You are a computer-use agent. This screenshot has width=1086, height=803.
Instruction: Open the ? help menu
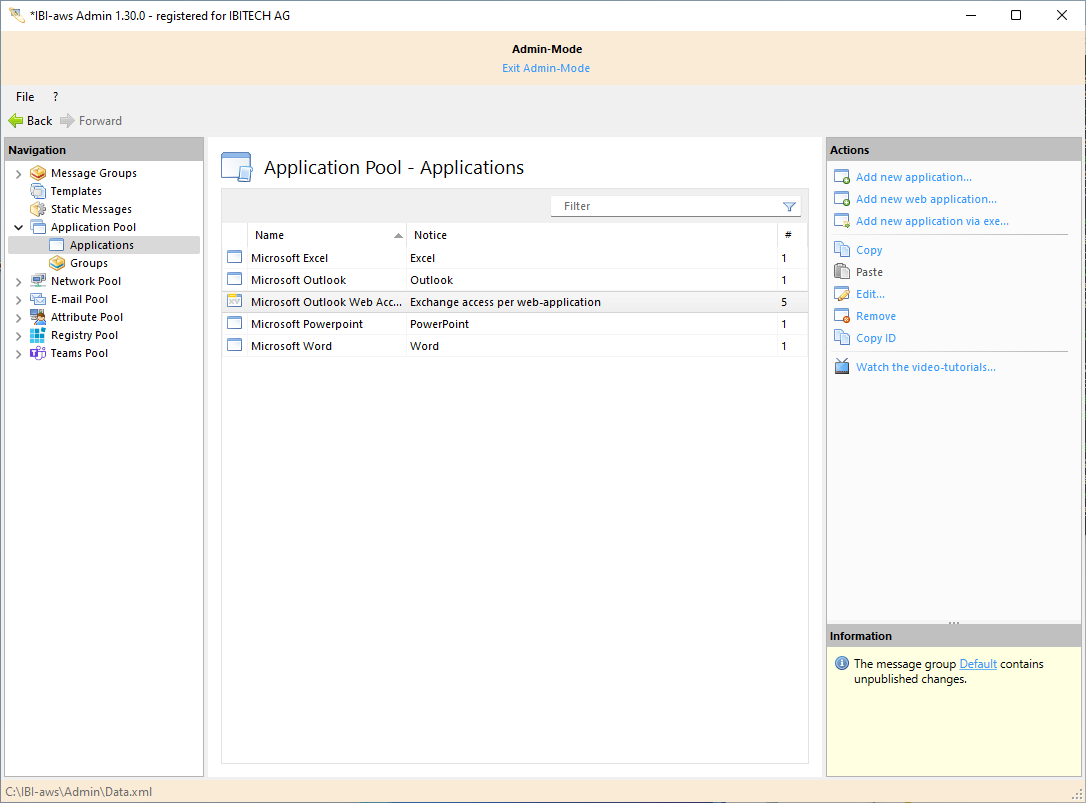coord(55,97)
